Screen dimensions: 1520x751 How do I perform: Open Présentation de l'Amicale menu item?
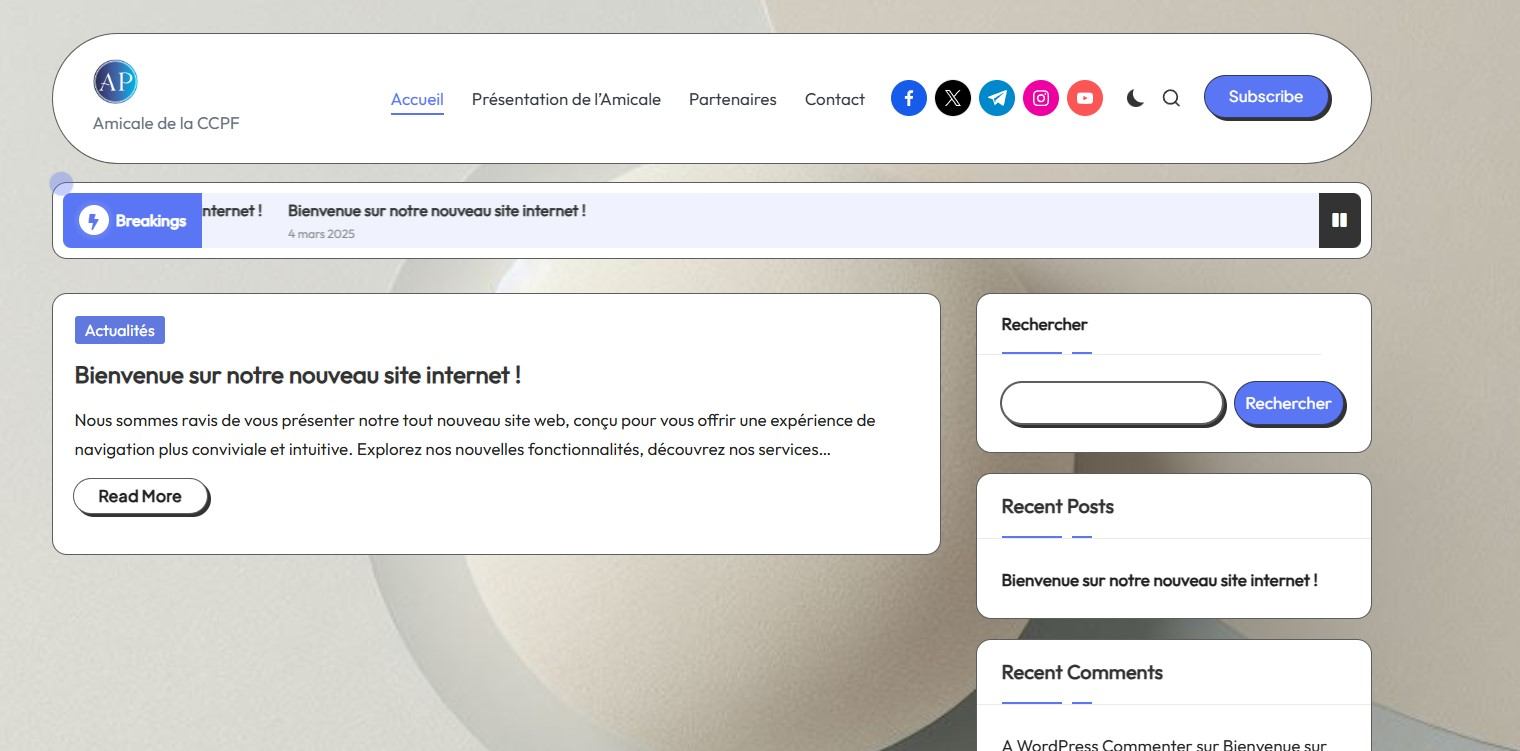tap(566, 99)
